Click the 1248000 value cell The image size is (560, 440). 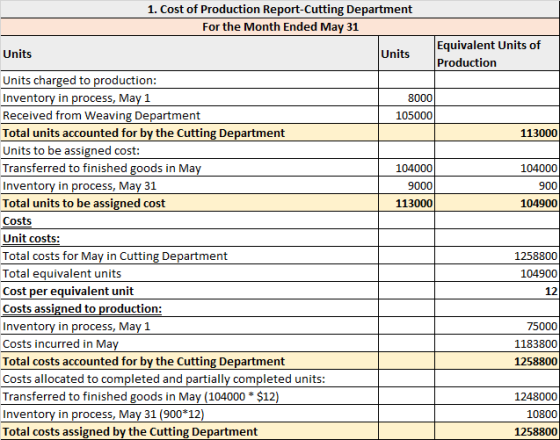[x=497, y=396]
